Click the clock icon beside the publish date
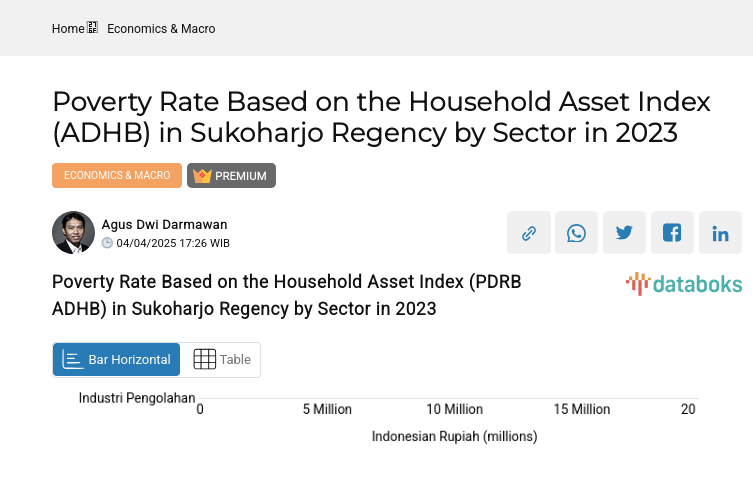Screen dimensions: 753x498 click(108, 243)
